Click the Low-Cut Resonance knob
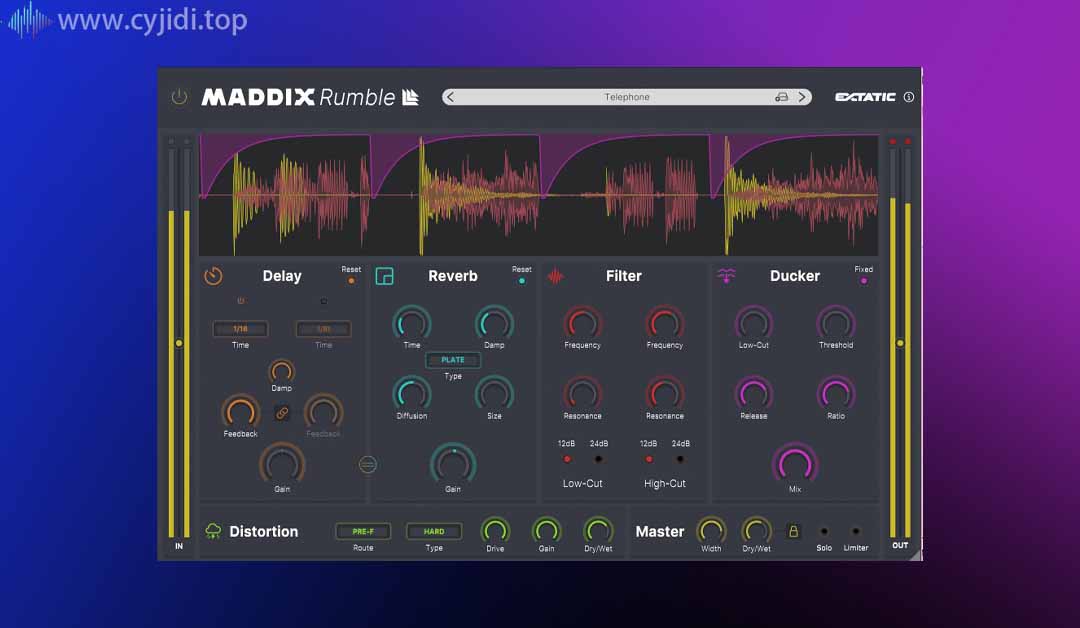 [x=583, y=394]
